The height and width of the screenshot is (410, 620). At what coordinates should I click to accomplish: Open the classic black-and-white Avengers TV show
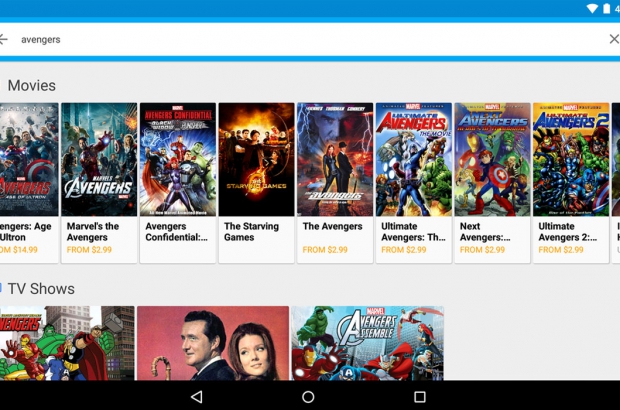[x=213, y=343]
